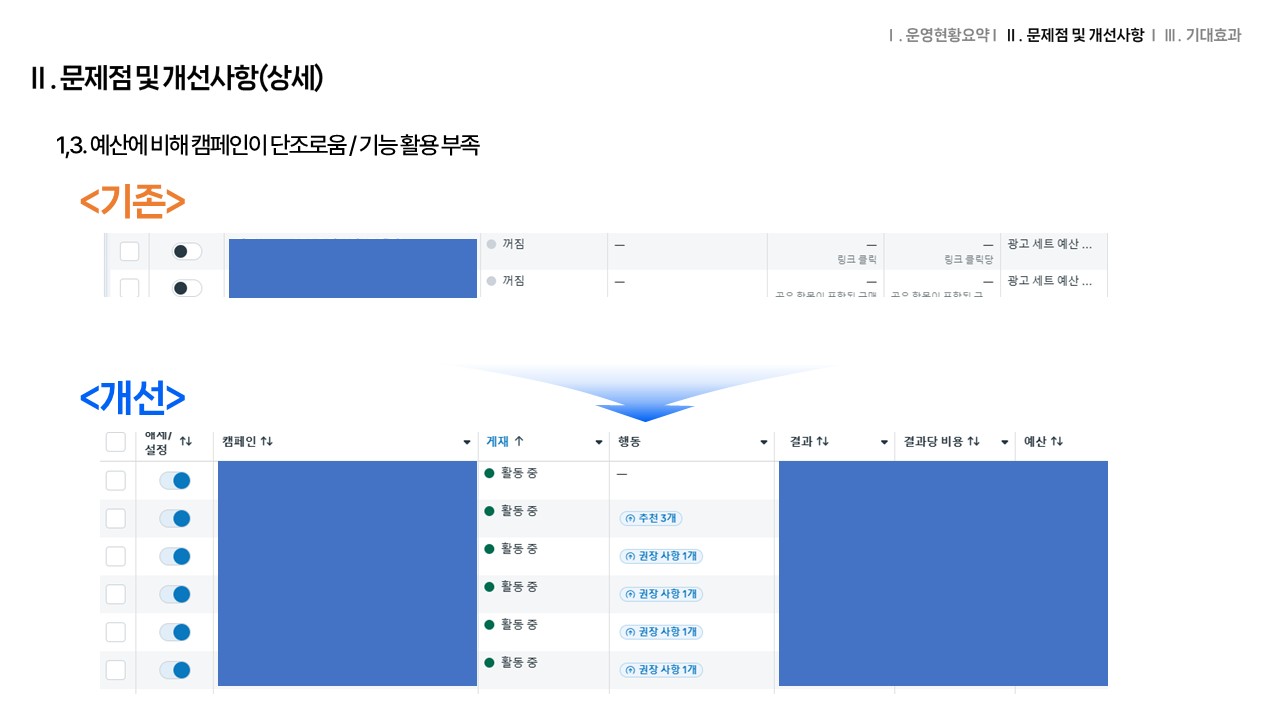Click the sort arrows next to 캠페인 header

click(266, 442)
